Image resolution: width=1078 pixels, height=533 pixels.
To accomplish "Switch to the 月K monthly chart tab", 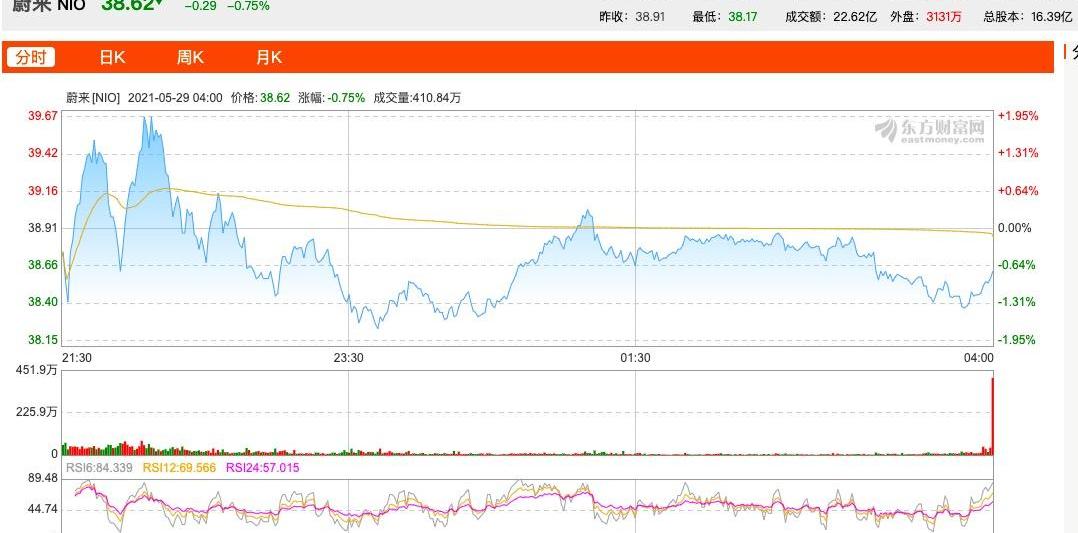I will click(269, 57).
